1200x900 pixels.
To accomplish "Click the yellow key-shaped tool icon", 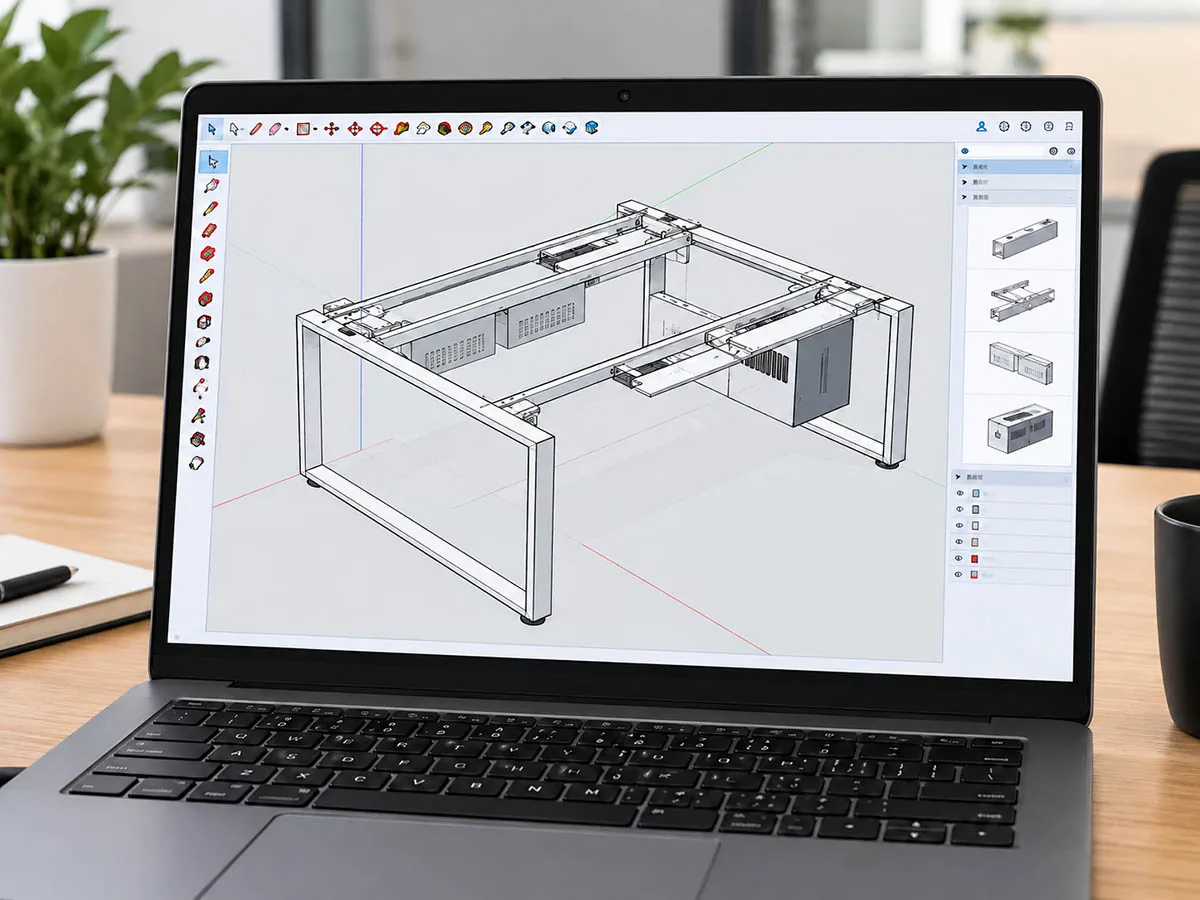I will (x=486, y=128).
